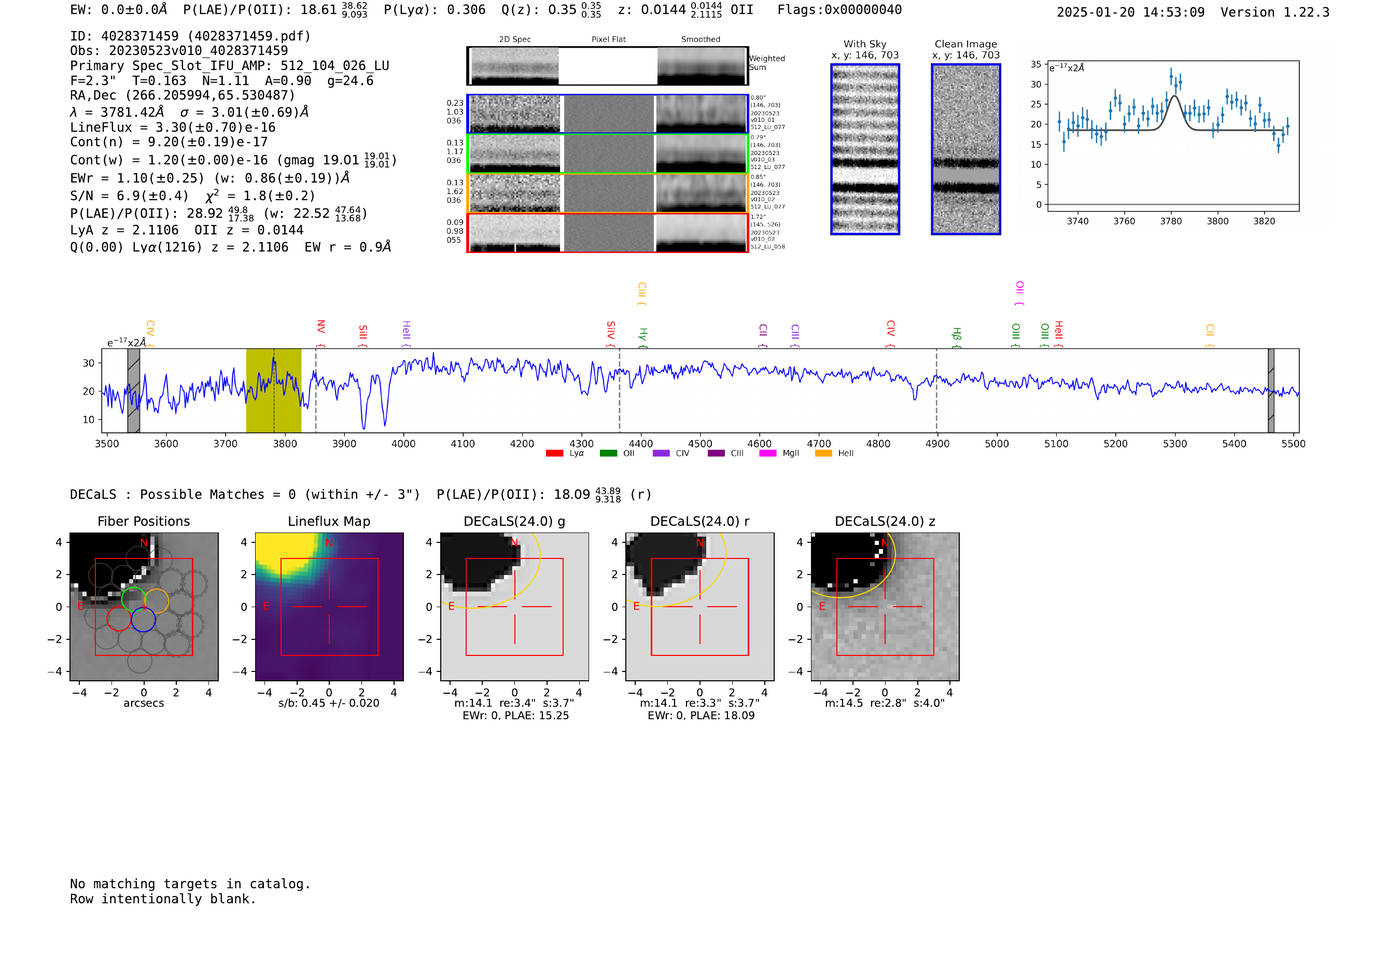Click the orange fiber circle in Fiber Positions
Viewport: 1400px width, 953px height.
pyautogui.click(x=156, y=601)
